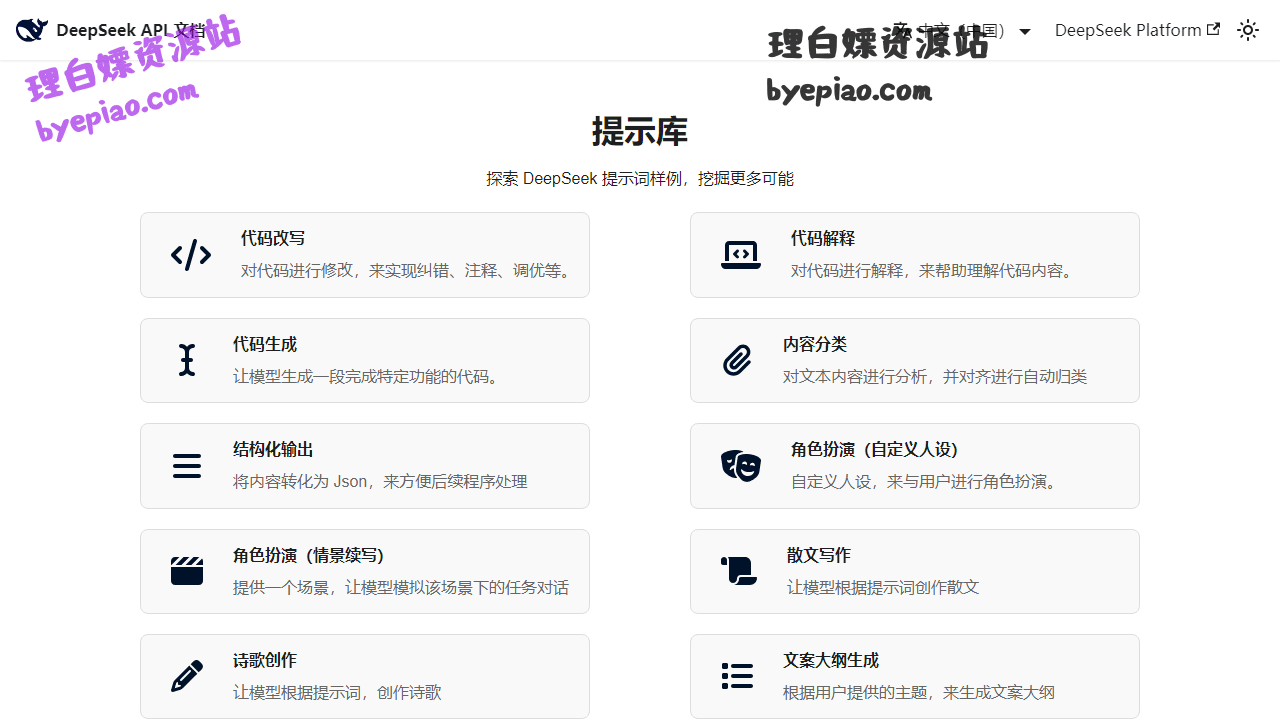Open the 代码生成 card title
1280x720 pixels.
pyautogui.click(x=265, y=344)
